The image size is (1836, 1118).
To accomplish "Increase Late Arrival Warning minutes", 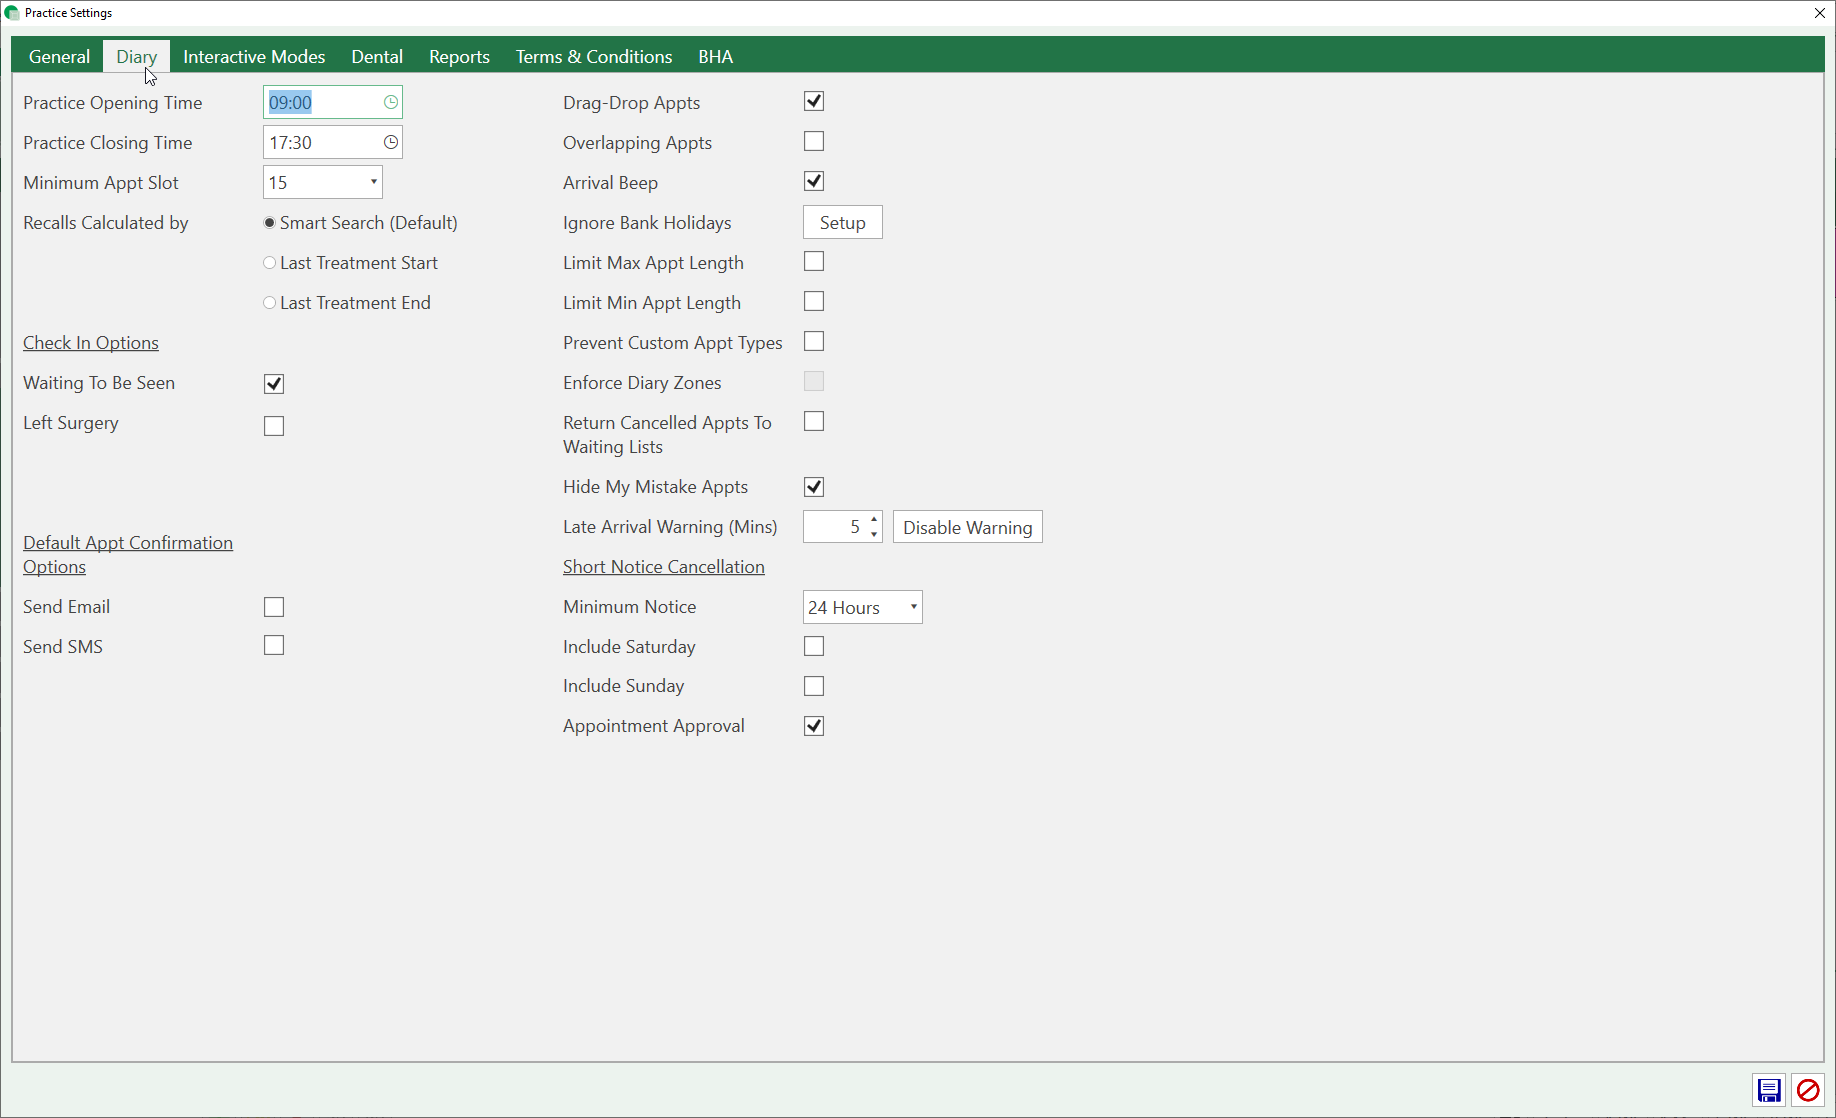I will pos(874,520).
